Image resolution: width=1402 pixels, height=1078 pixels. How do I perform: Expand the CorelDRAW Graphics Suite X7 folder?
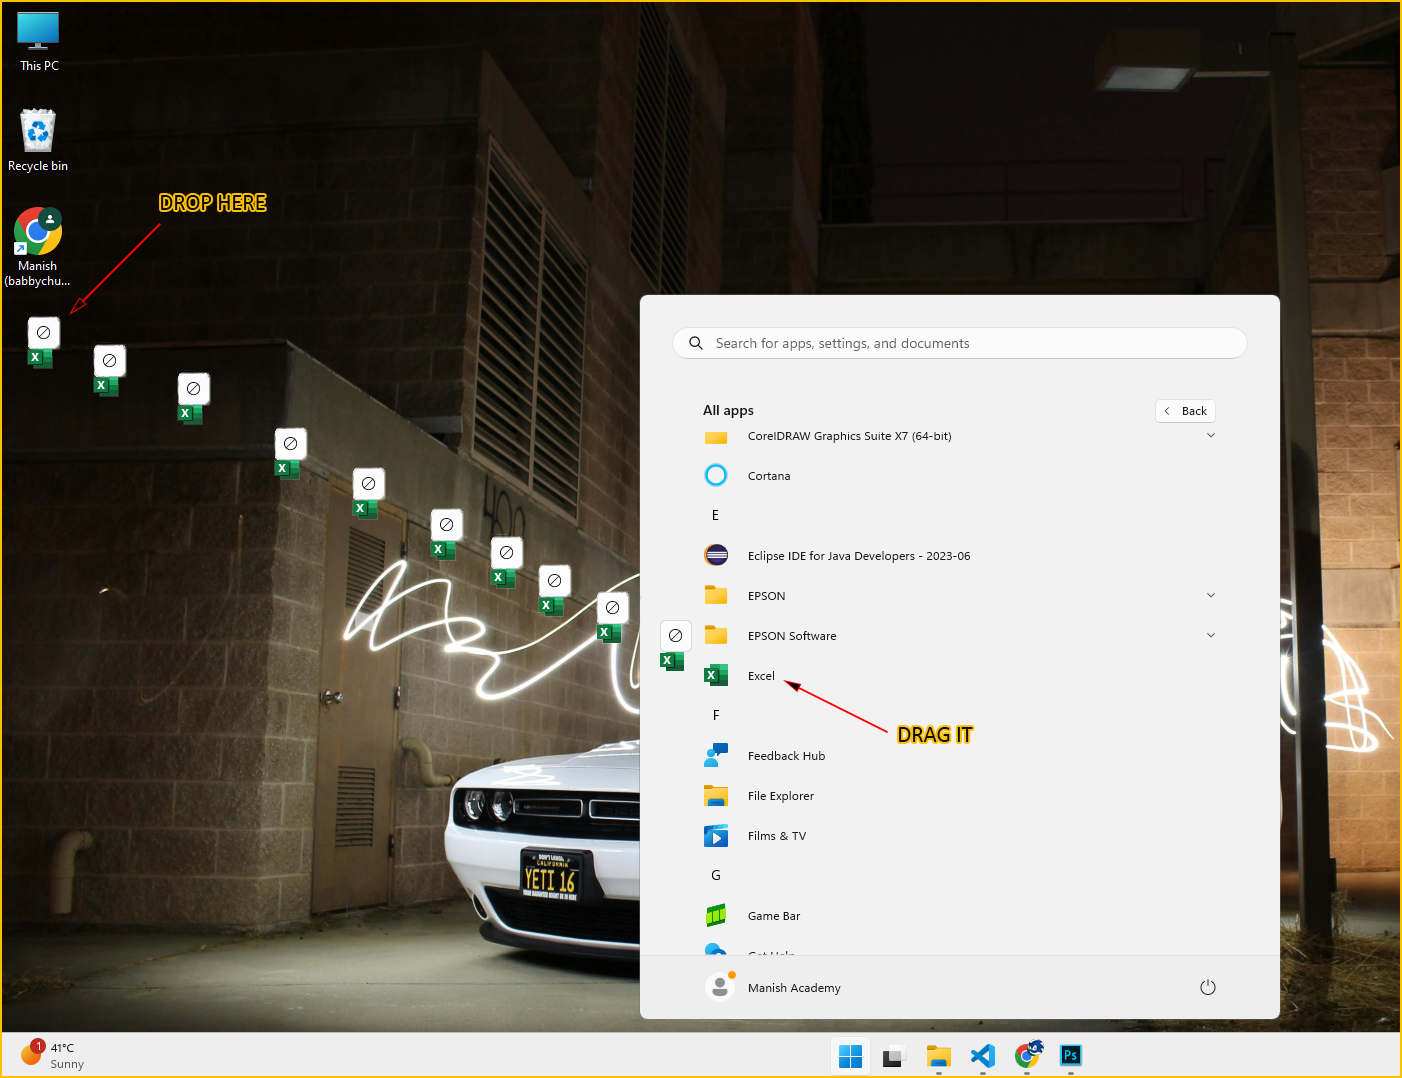(x=1210, y=436)
